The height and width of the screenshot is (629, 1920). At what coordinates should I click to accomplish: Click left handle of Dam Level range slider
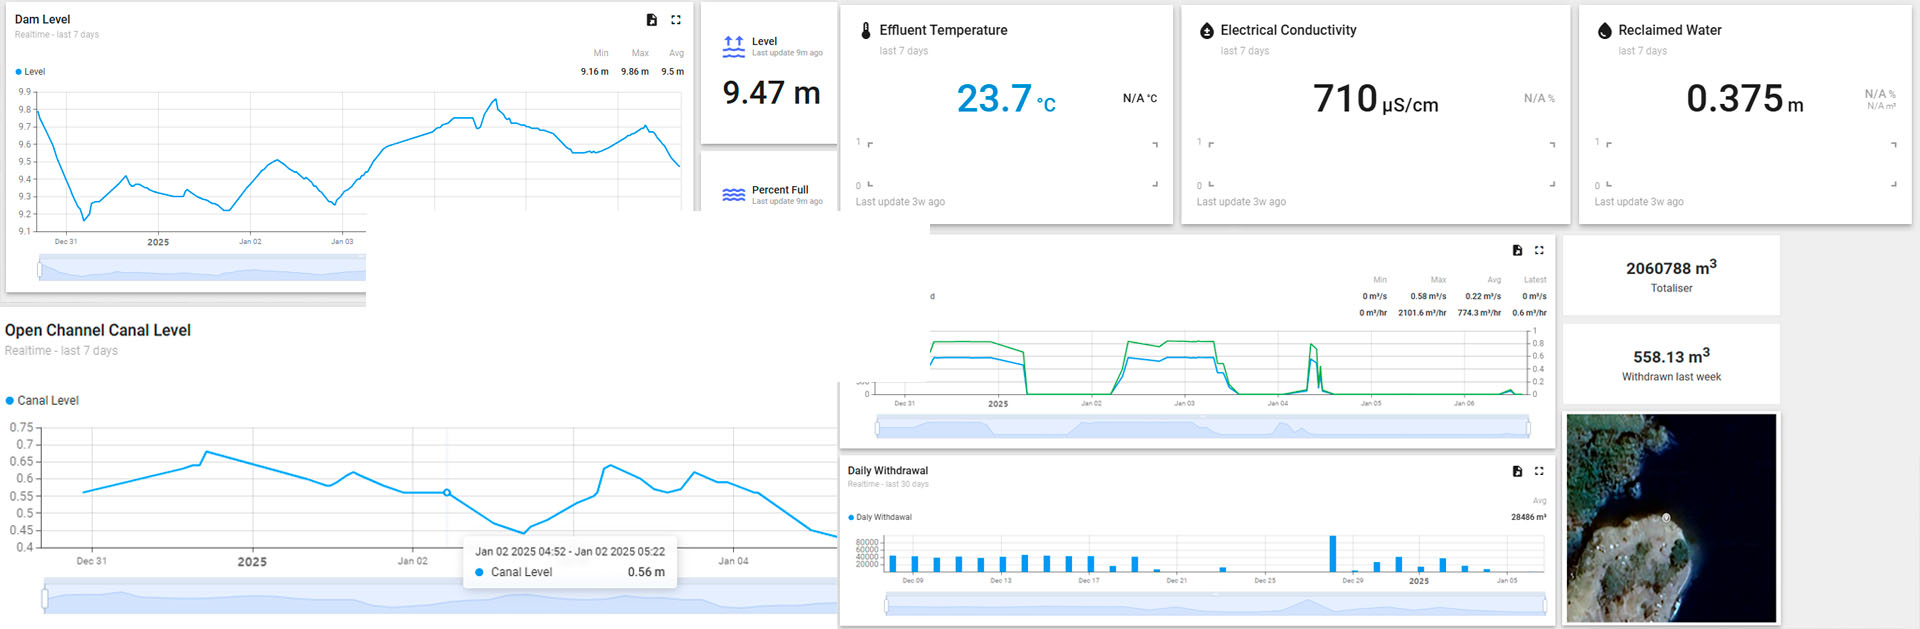click(x=40, y=268)
